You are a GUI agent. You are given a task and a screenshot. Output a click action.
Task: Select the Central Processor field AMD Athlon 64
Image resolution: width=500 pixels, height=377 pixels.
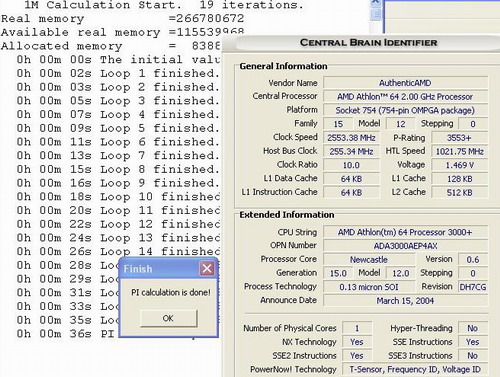(405, 97)
